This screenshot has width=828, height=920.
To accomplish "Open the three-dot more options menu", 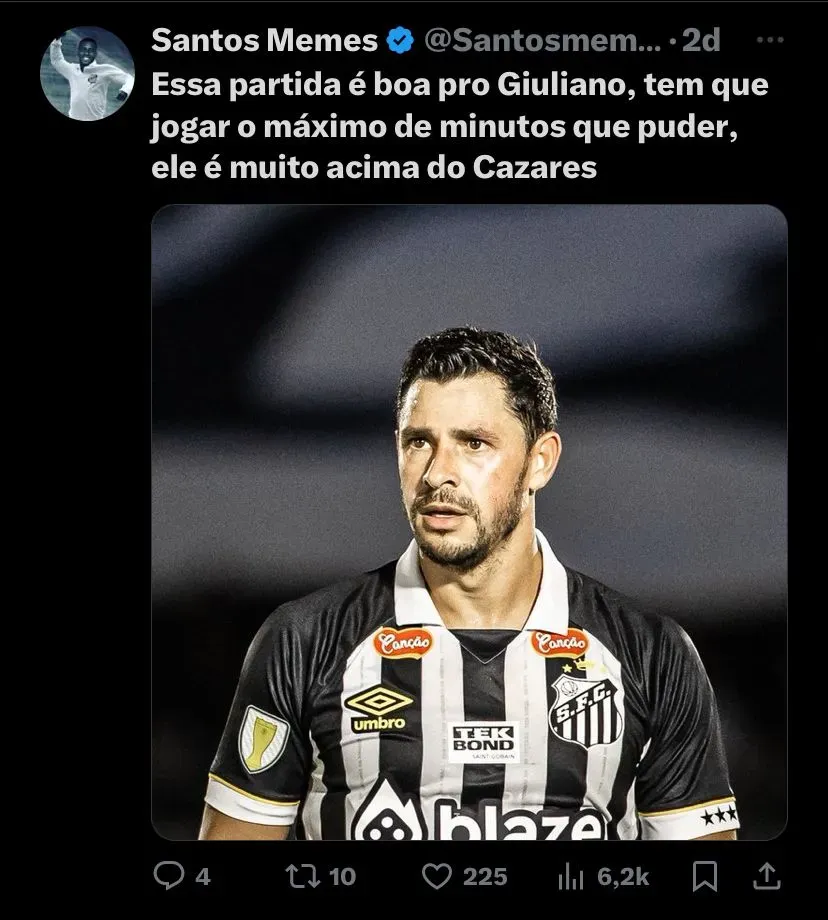I will tap(770, 40).
